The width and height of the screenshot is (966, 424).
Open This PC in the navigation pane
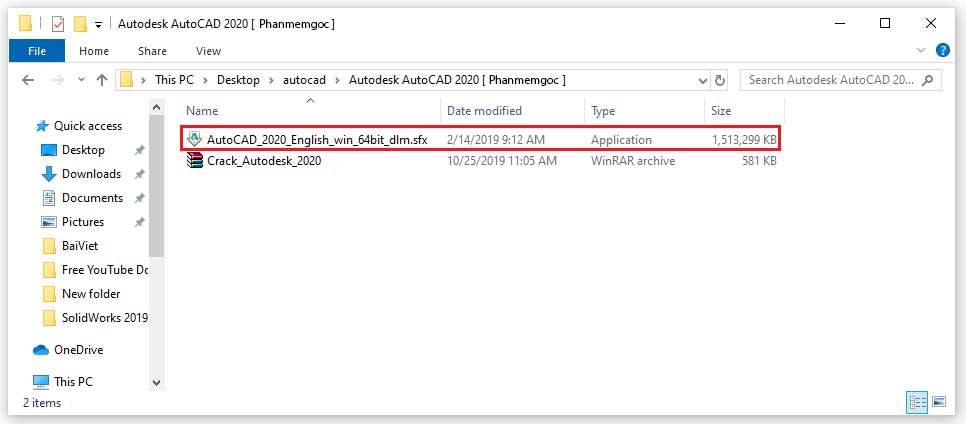[x=73, y=382]
